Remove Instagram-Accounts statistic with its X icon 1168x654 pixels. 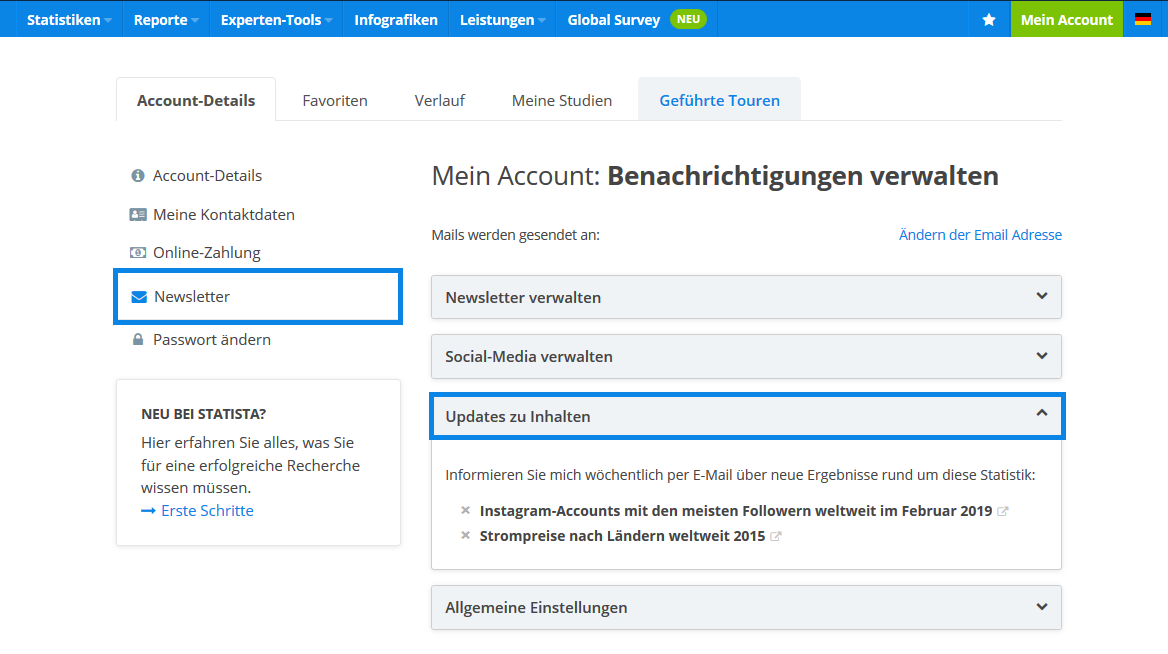click(465, 510)
